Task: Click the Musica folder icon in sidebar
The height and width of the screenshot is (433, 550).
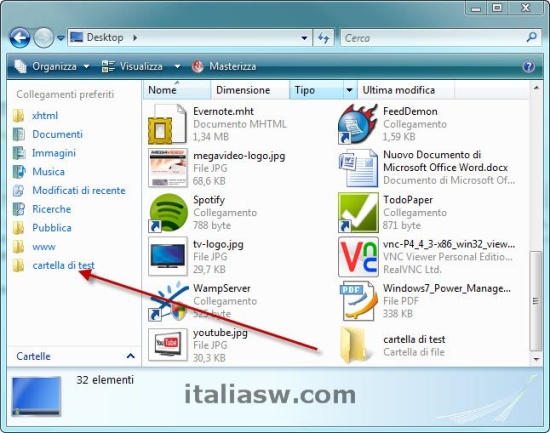Action: (x=19, y=172)
